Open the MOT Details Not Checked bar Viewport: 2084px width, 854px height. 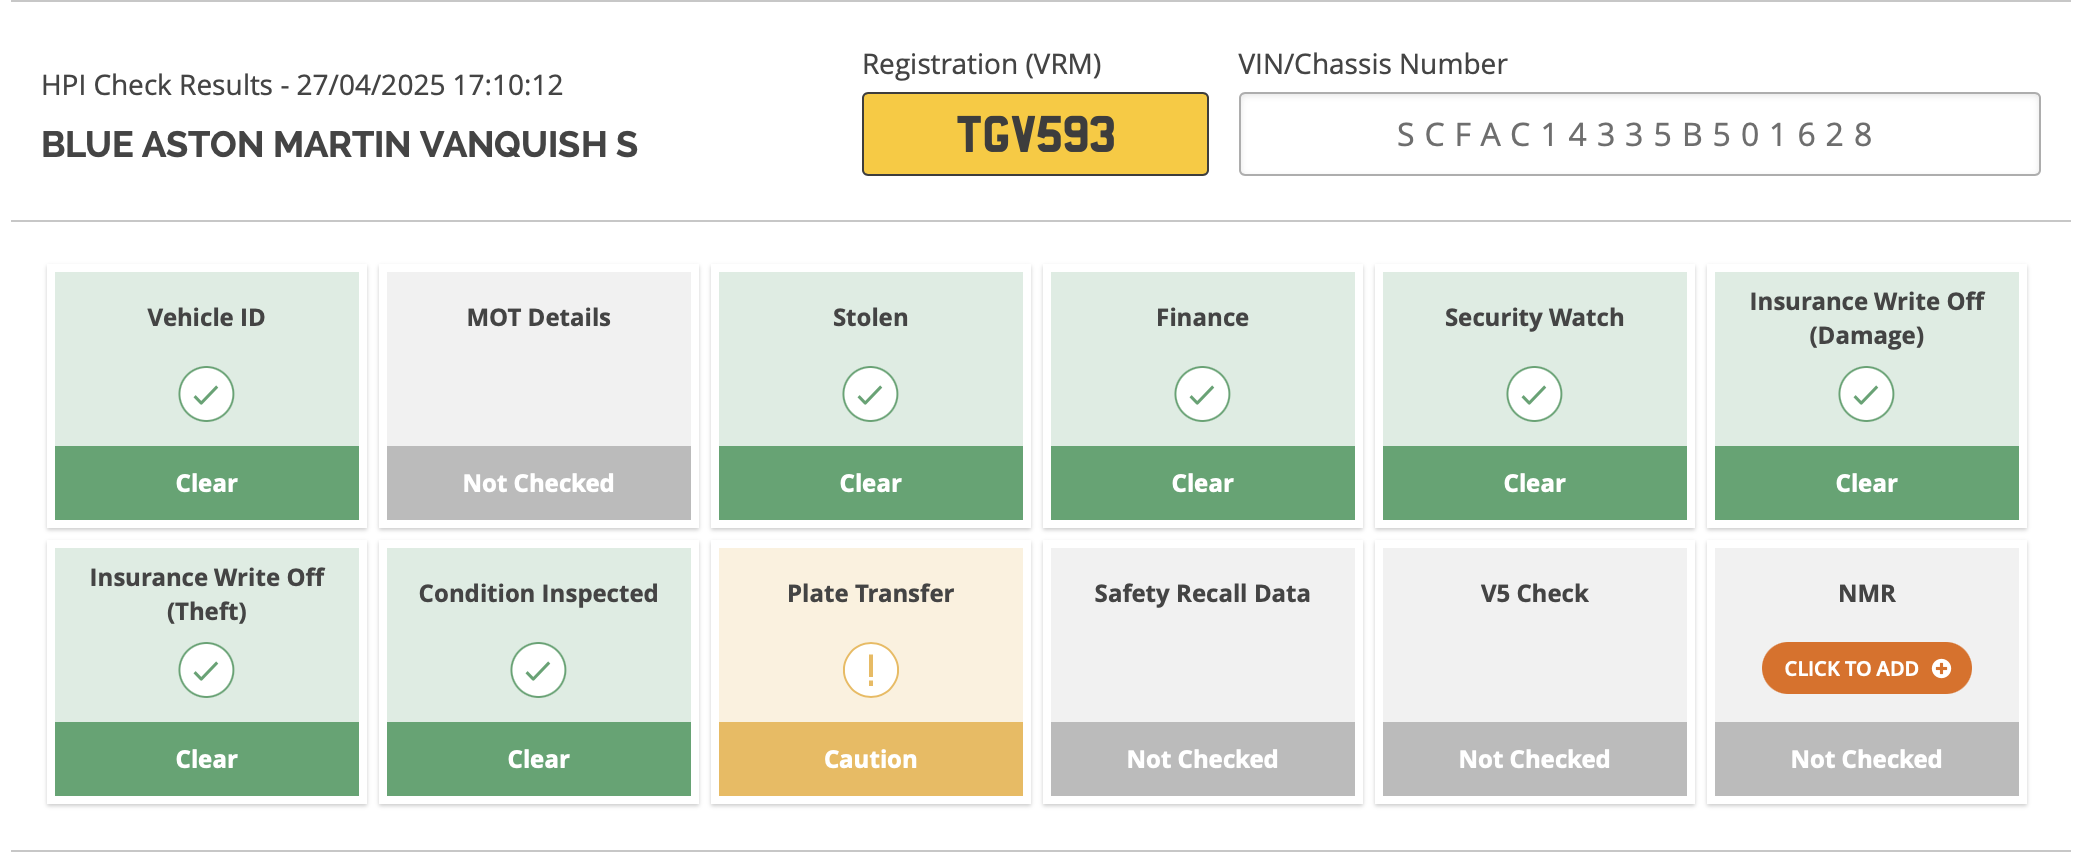coord(539,483)
